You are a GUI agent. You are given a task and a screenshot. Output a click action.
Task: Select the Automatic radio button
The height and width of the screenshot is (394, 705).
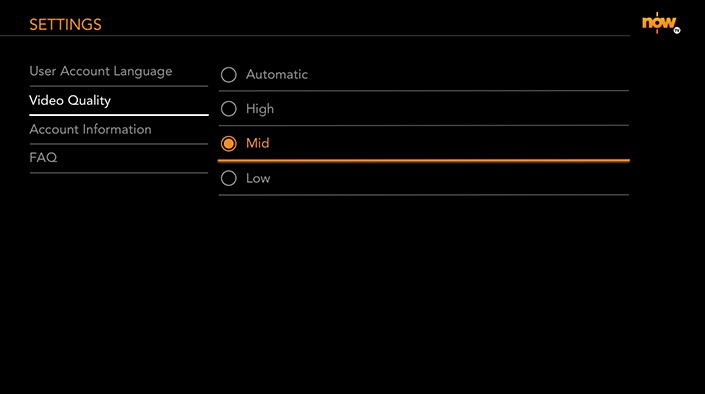click(x=228, y=75)
